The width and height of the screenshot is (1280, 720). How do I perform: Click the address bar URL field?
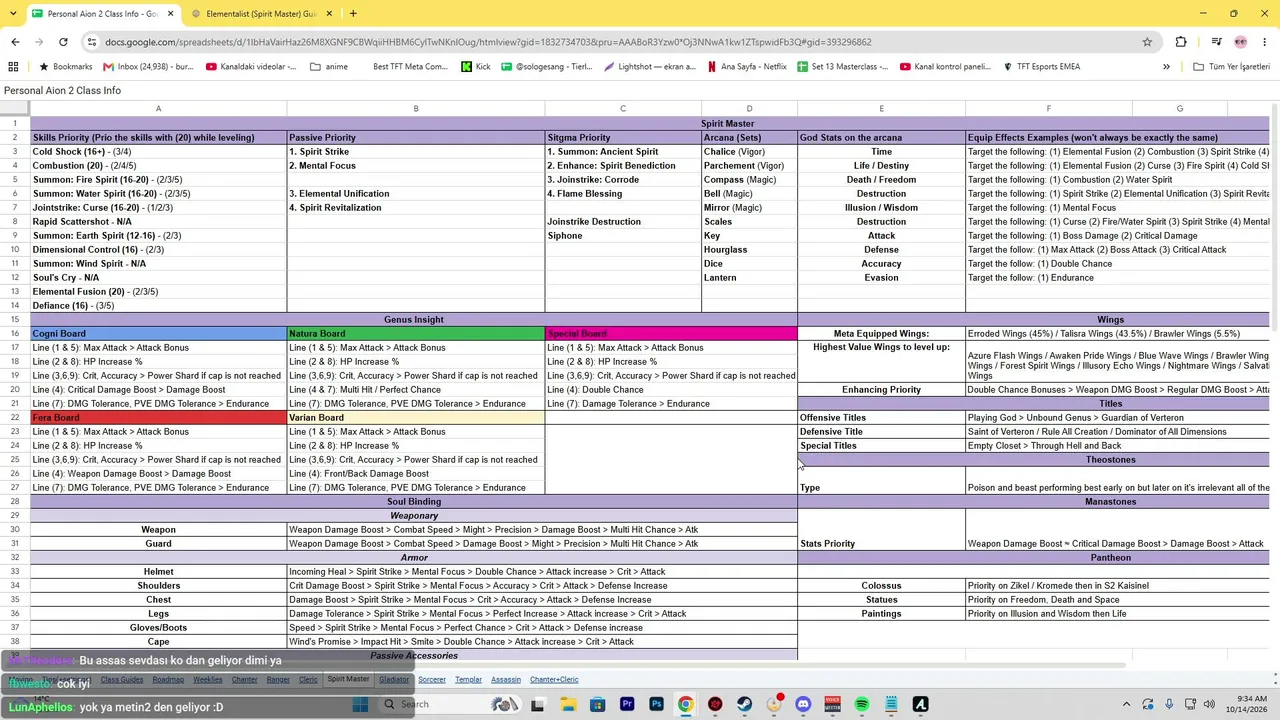click(620, 42)
